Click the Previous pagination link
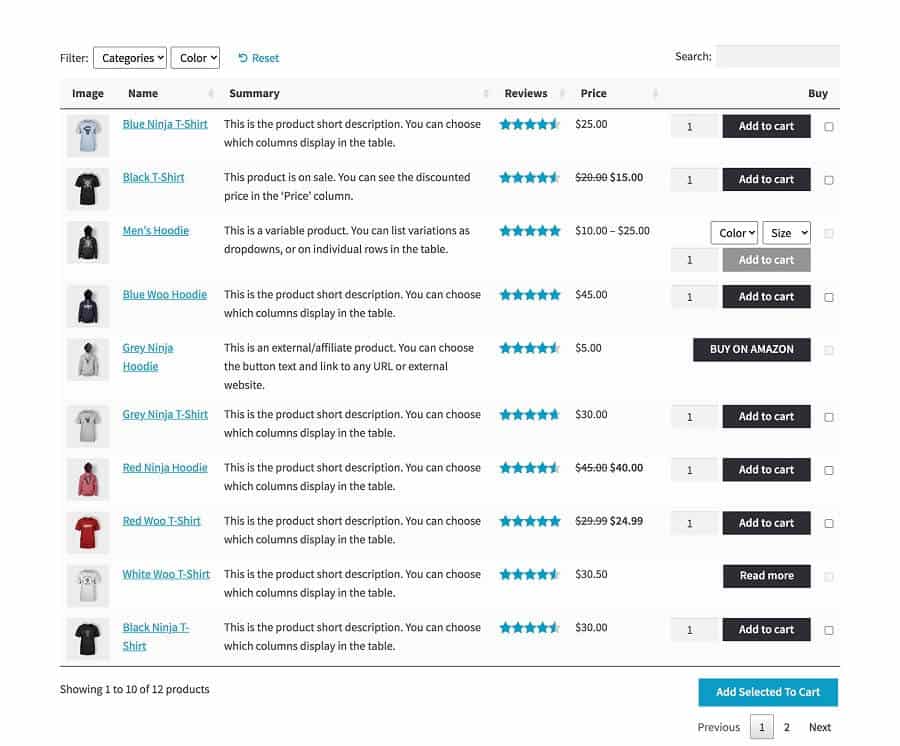The width and height of the screenshot is (900, 746). [x=719, y=727]
